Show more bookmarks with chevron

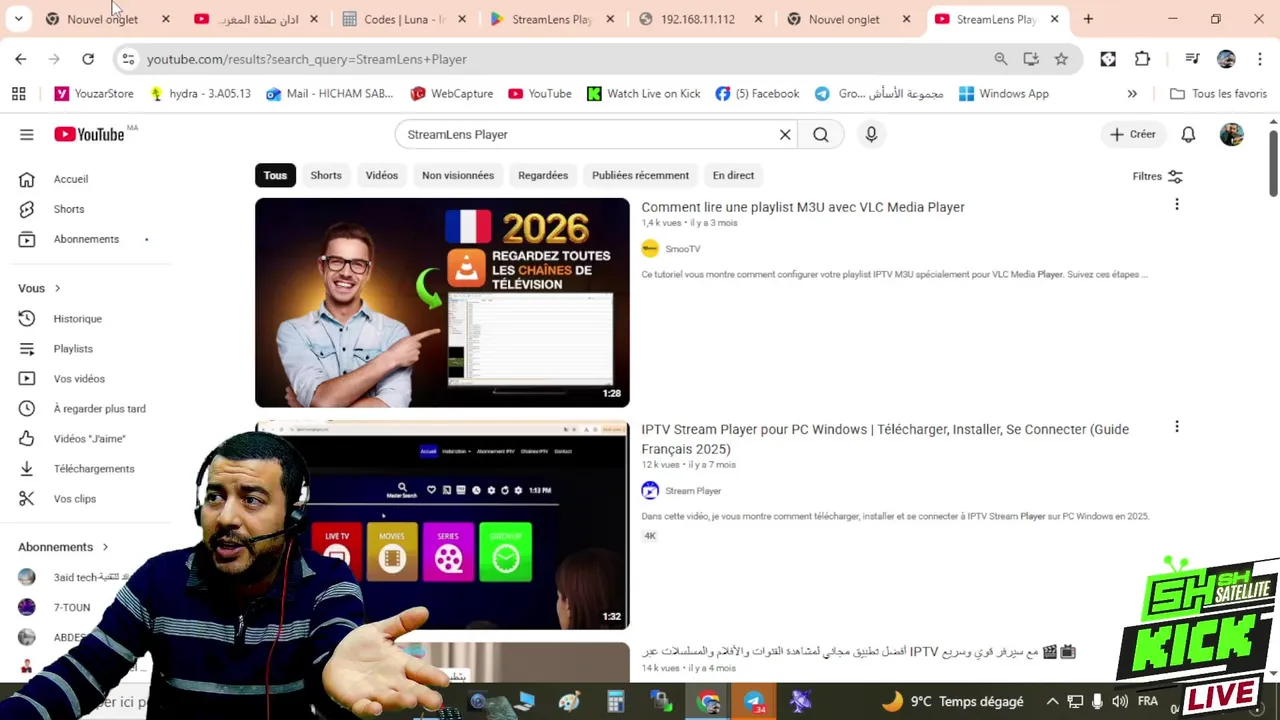point(1132,94)
